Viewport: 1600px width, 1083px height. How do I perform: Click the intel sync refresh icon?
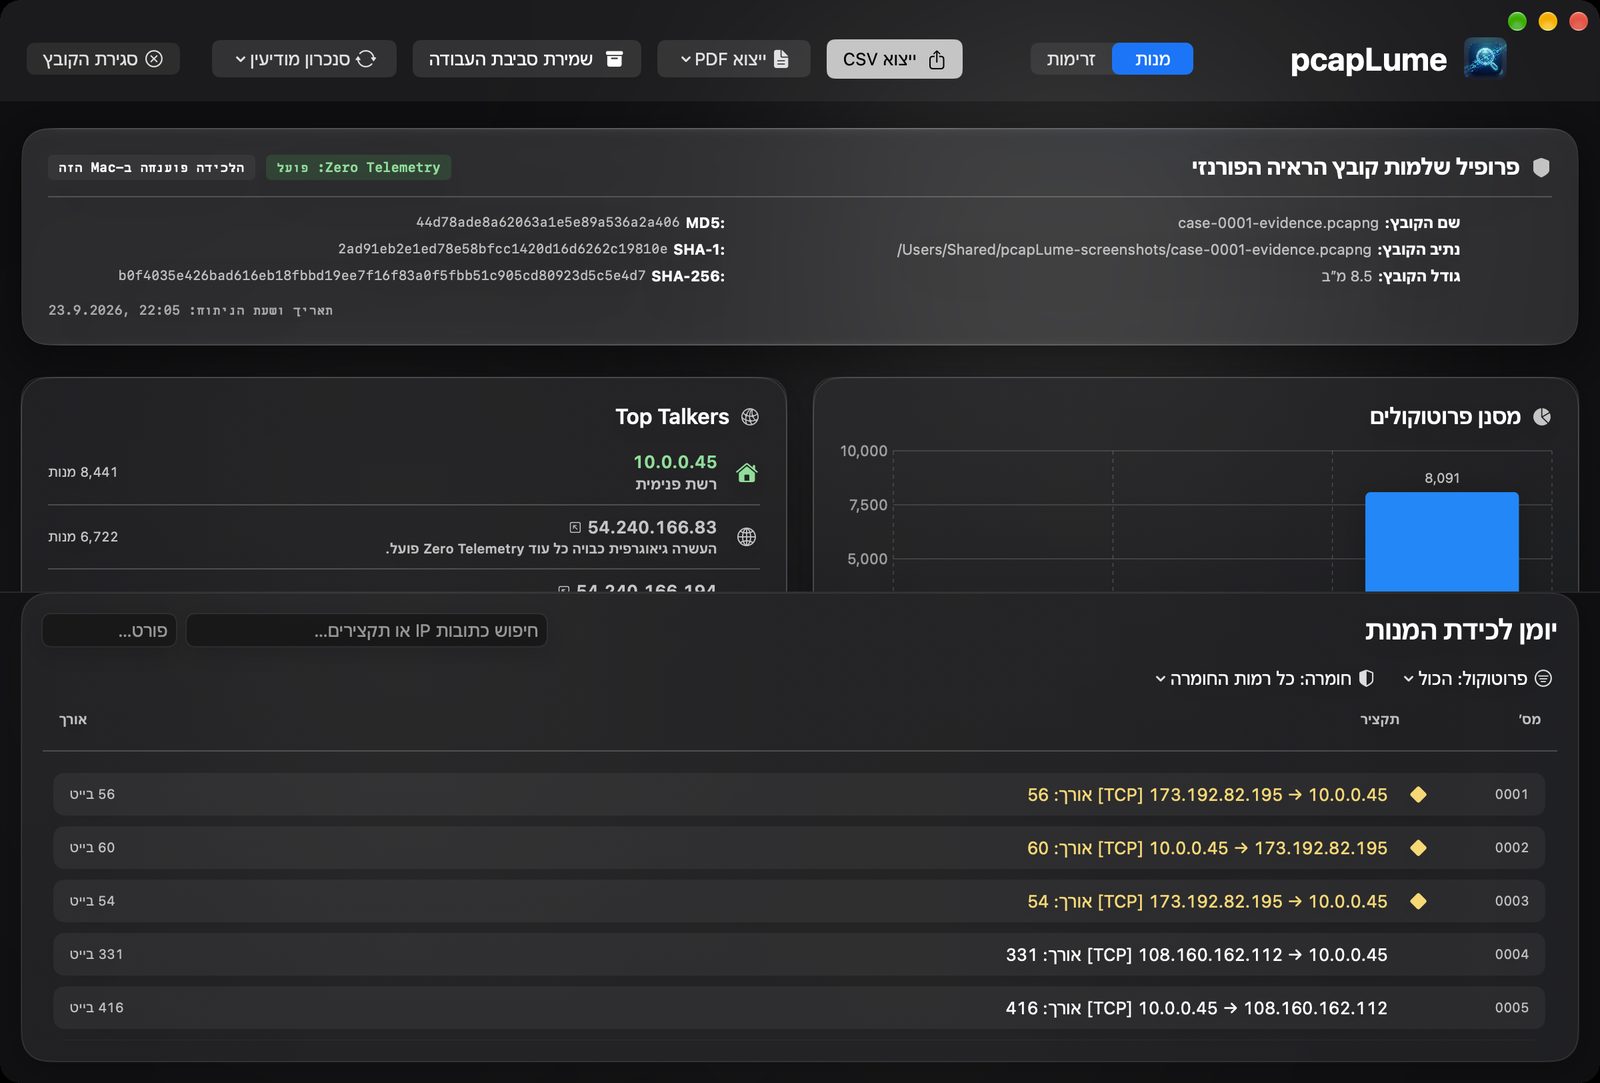pyautogui.click(x=366, y=59)
